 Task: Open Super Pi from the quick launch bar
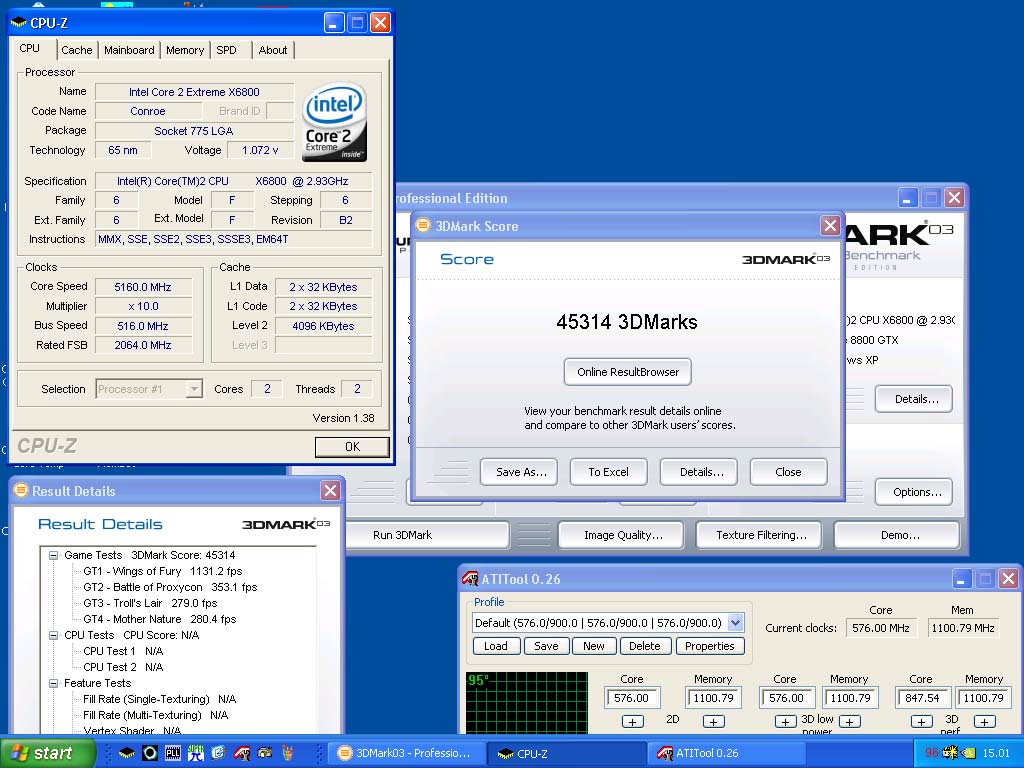[x=195, y=753]
